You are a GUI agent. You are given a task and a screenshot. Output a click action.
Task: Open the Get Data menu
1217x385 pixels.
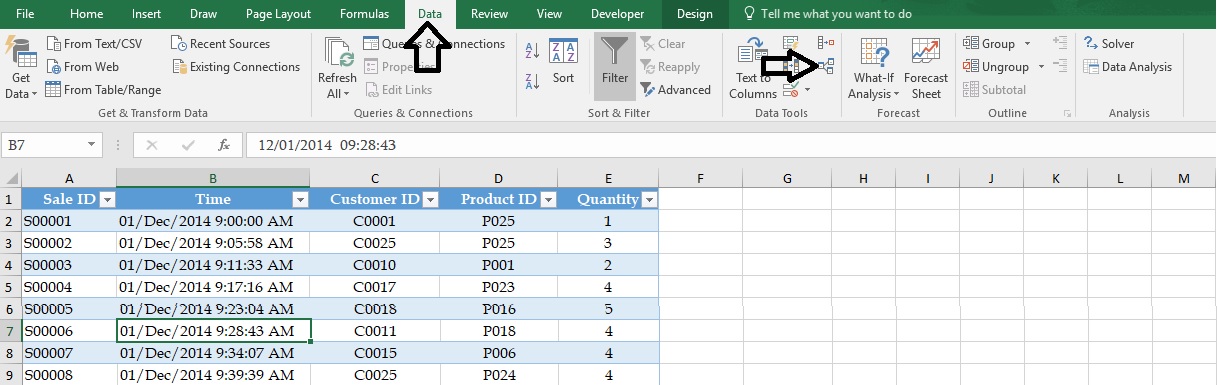point(20,68)
